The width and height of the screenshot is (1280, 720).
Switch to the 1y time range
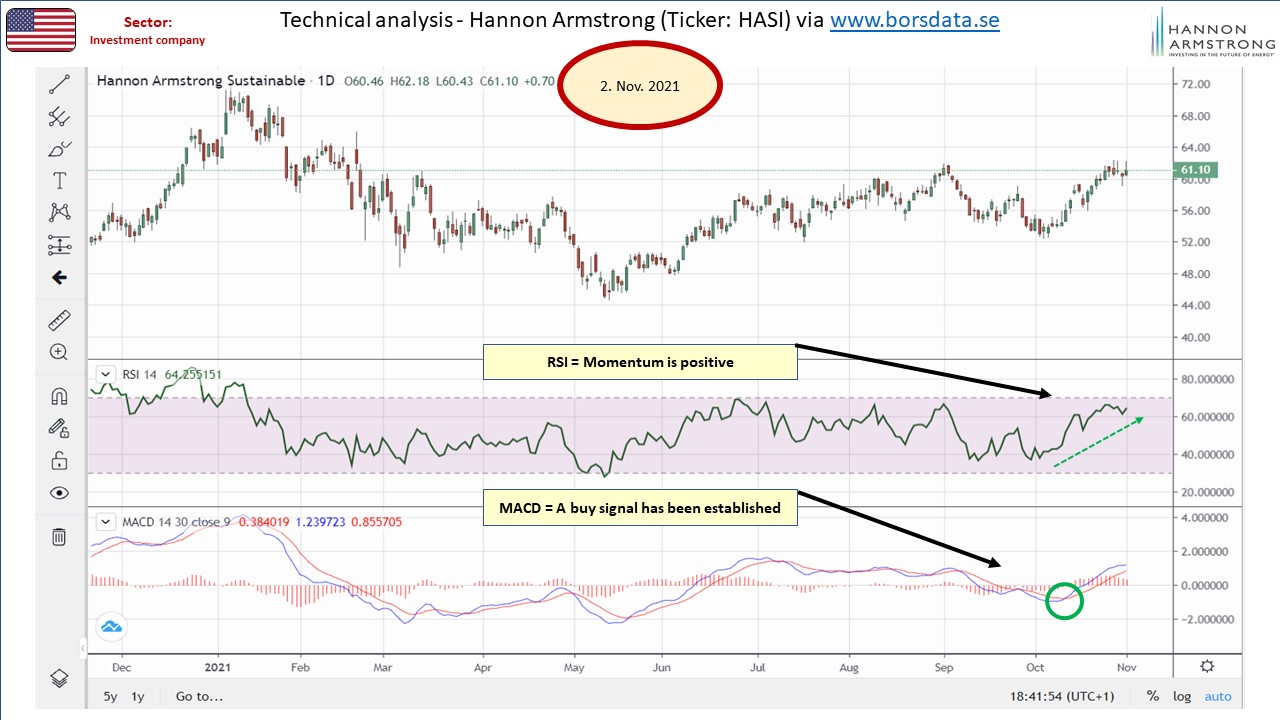pos(138,696)
